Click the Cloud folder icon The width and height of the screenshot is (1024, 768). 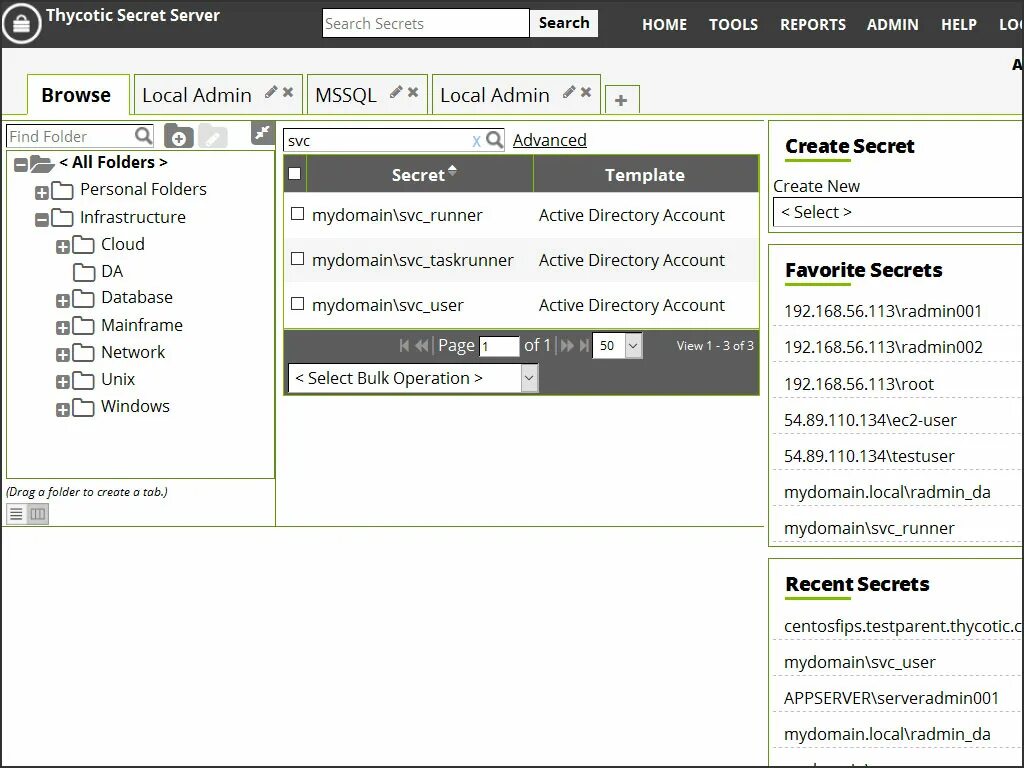83,244
